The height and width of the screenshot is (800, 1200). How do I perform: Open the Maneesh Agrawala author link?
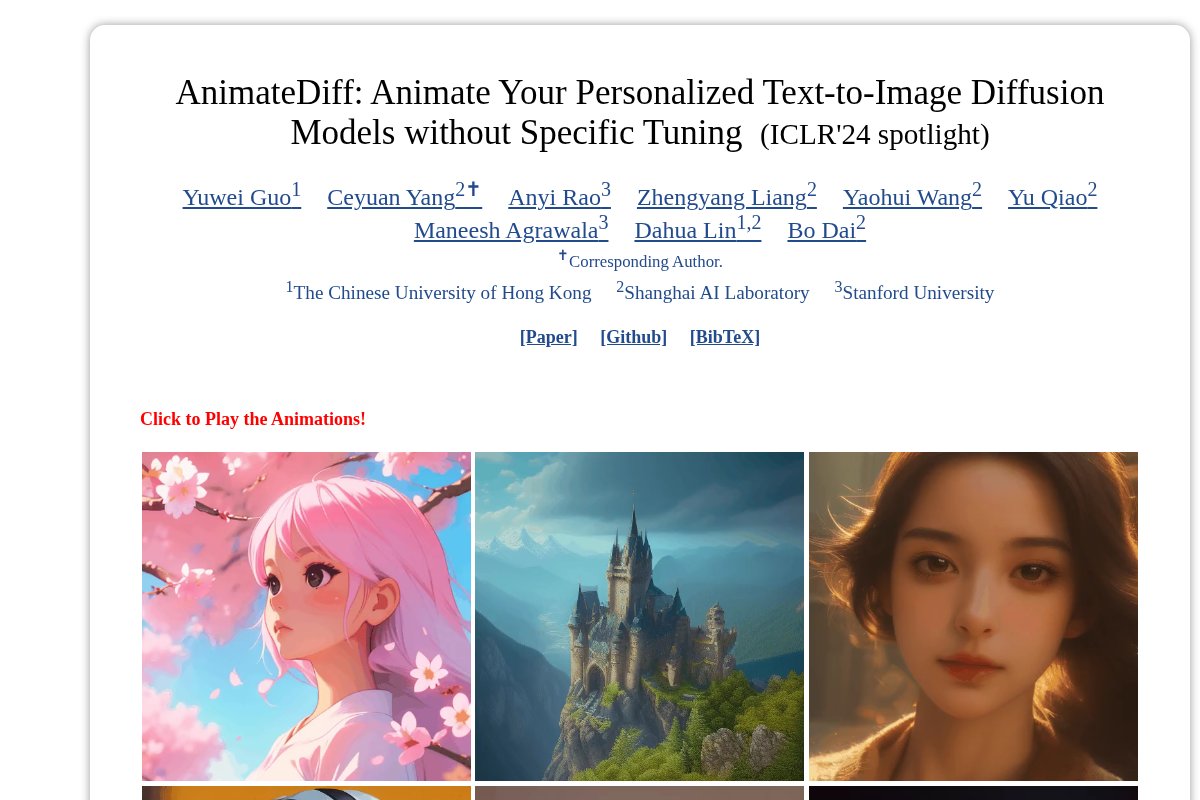(x=511, y=229)
